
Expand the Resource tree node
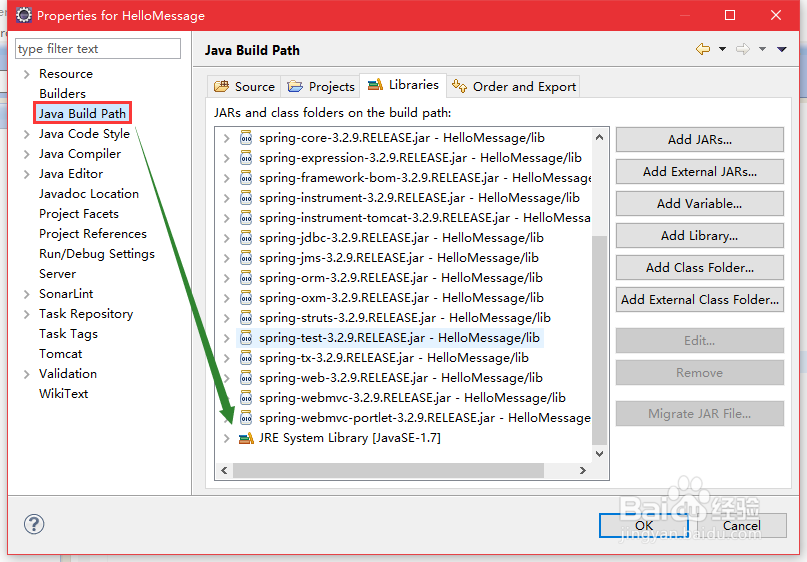click(x=26, y=75)
